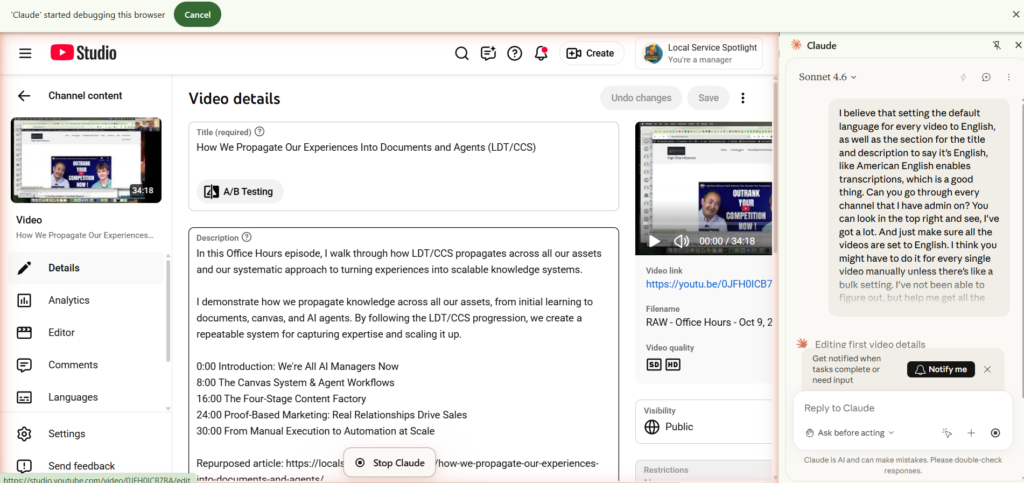Click the stop button in Claude reply box

tap(995, 433)
